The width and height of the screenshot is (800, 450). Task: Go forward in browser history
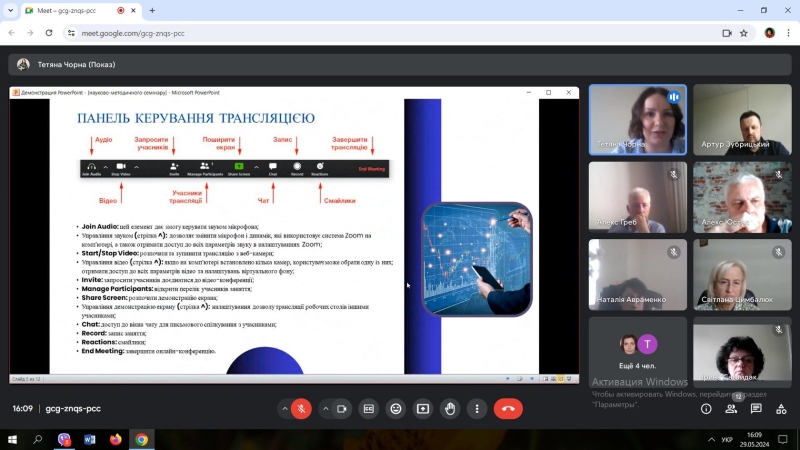pyautogui.click(x=30, y=33)
